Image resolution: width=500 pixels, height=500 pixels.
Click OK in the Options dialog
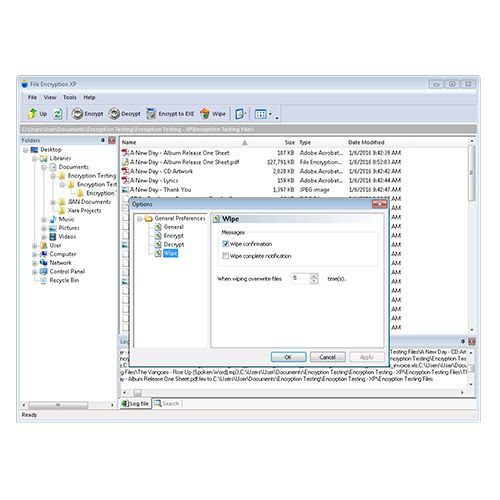[288, 357]
